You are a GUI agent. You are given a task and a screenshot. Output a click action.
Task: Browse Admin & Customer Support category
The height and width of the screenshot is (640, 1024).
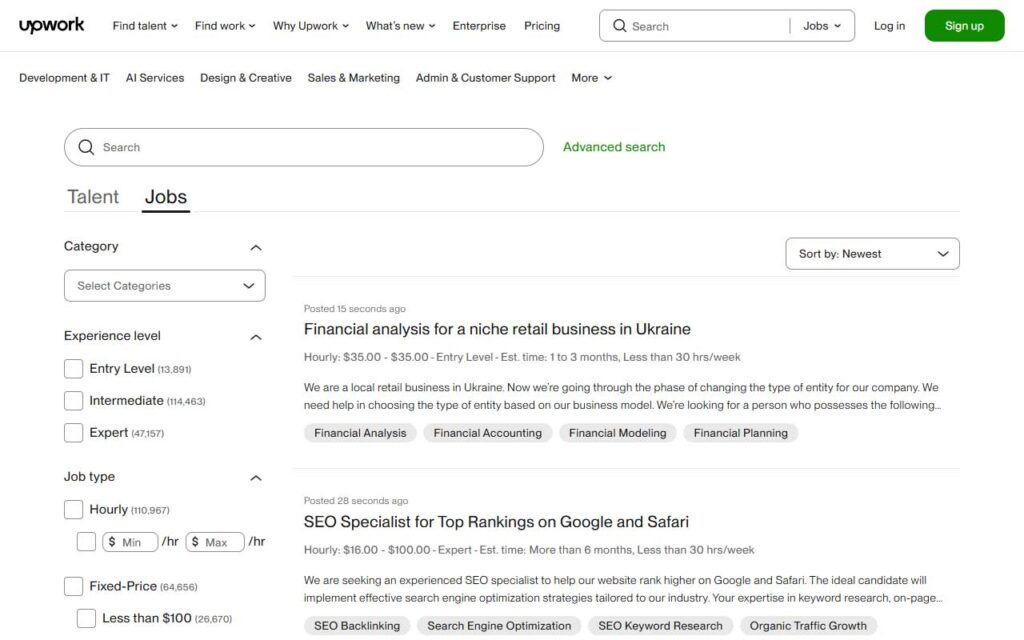(485, 78)
